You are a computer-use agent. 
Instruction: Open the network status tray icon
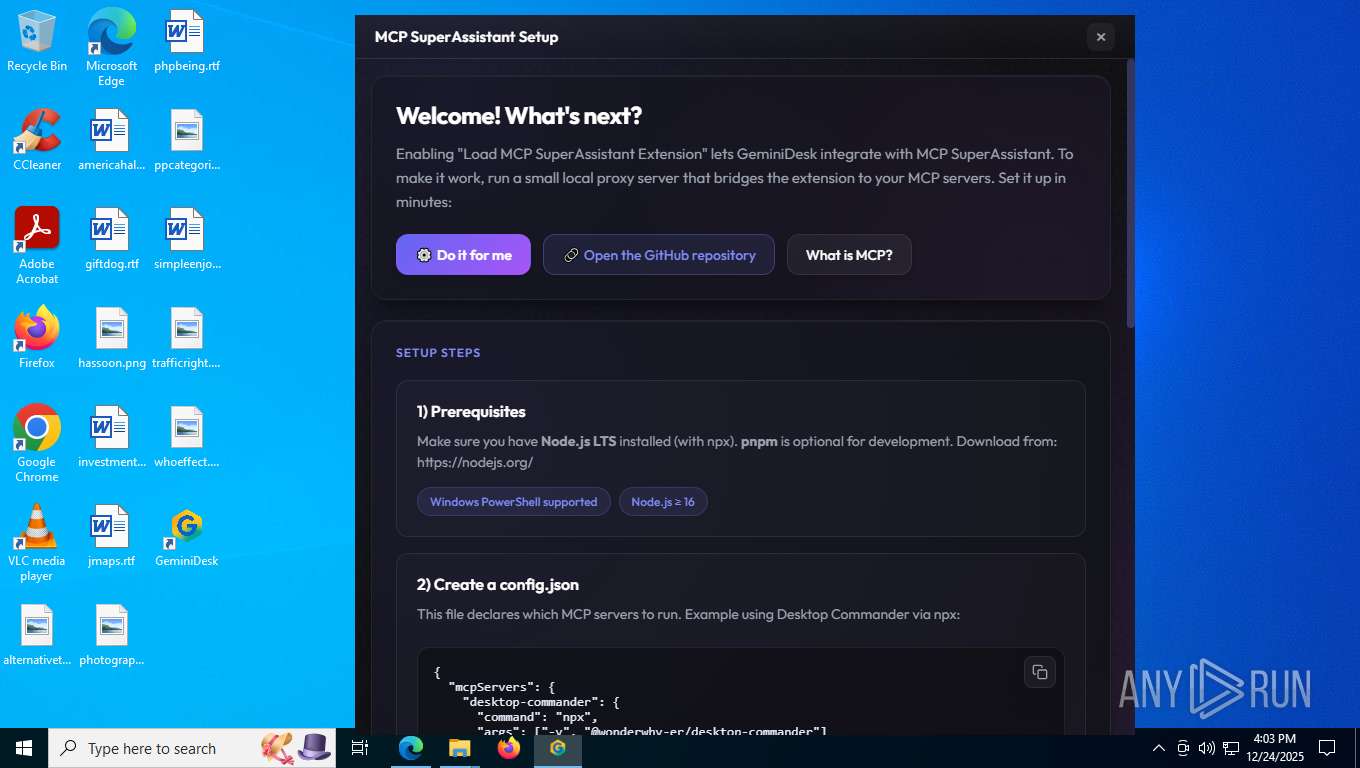1231,748
